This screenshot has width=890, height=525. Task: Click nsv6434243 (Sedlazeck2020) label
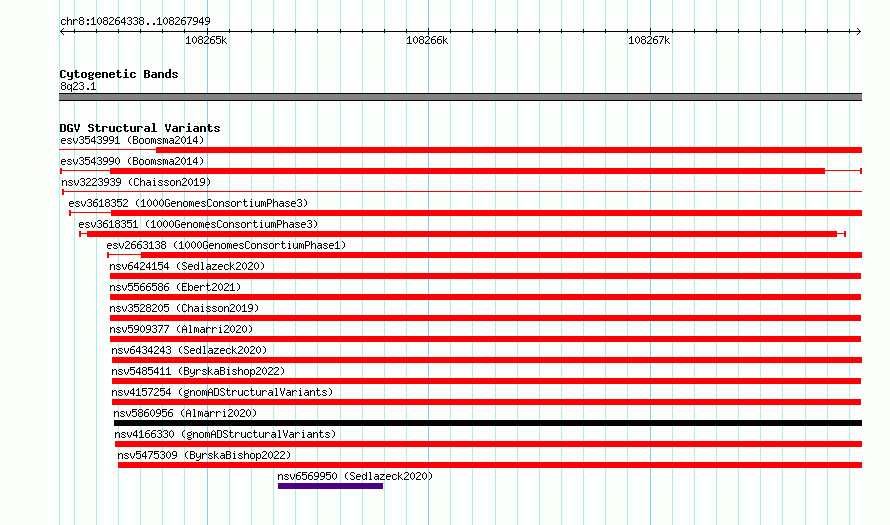[x=189, y=350]
